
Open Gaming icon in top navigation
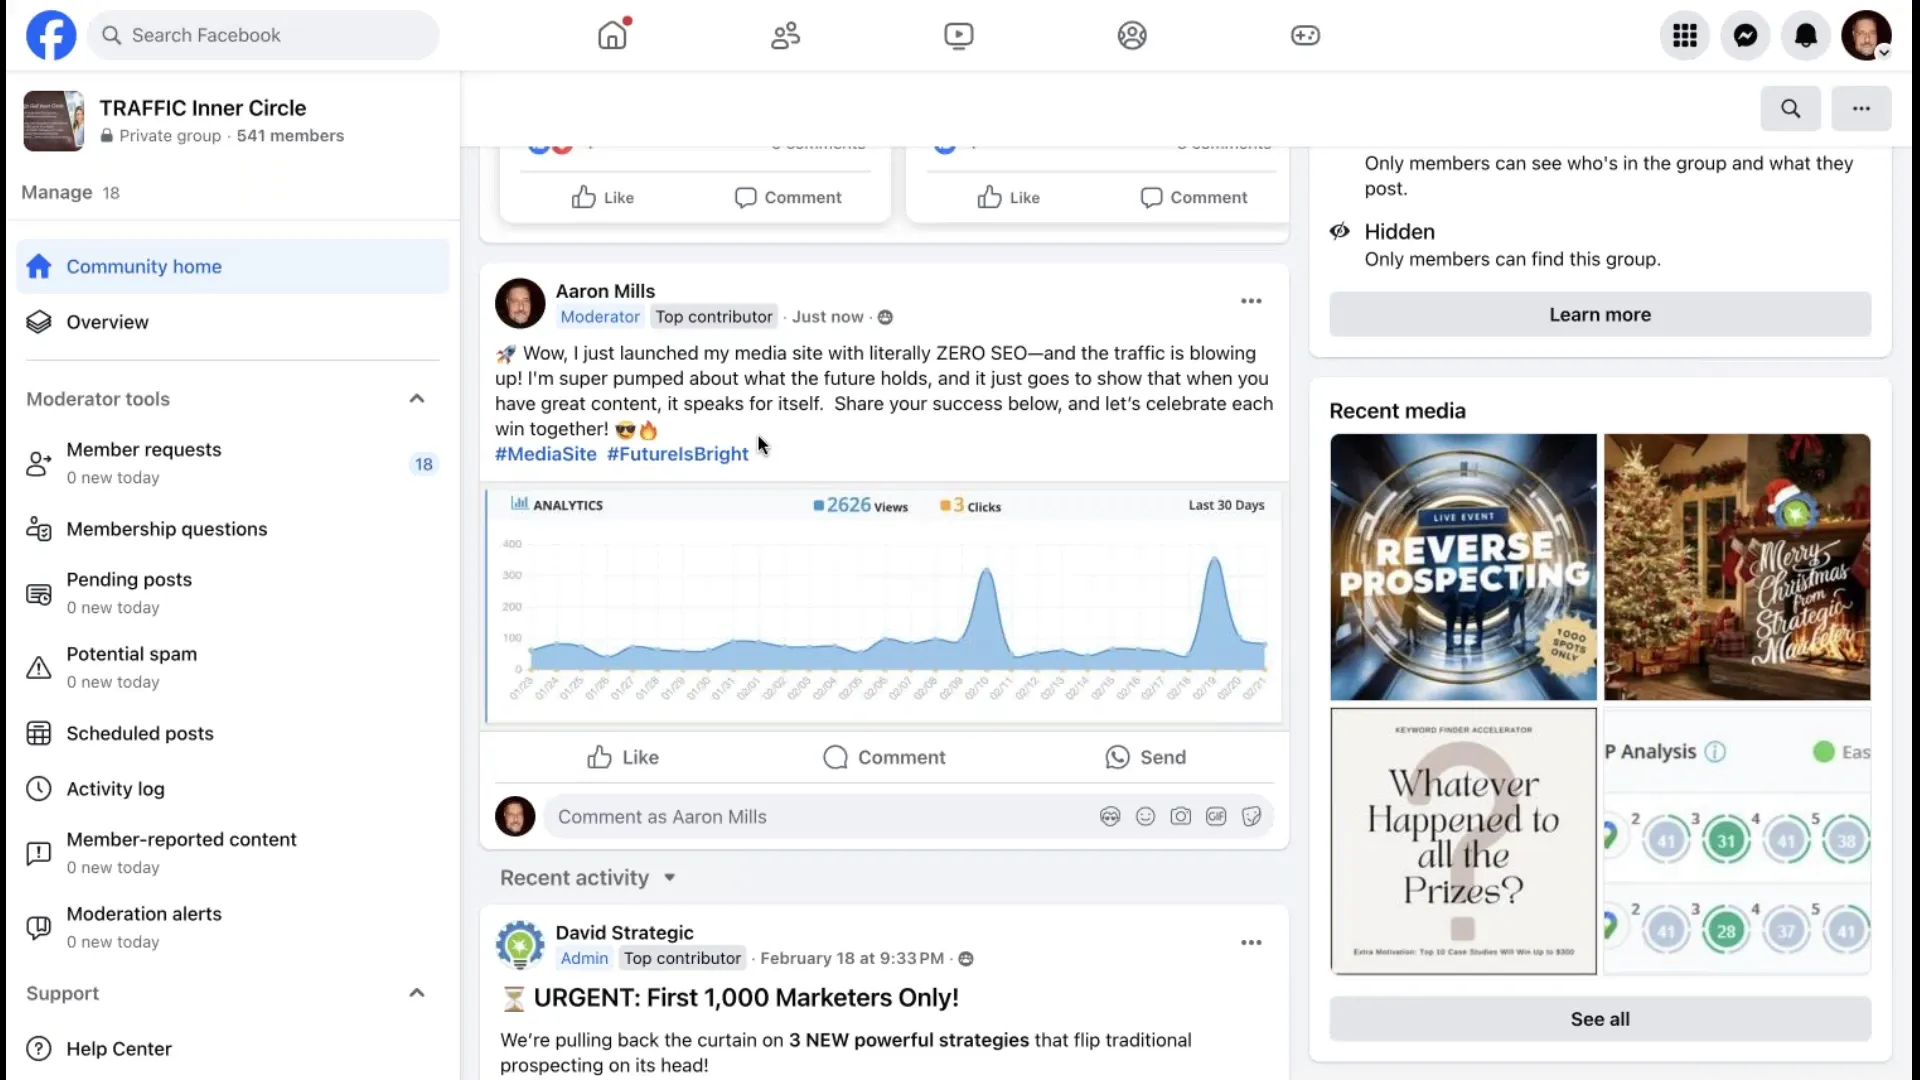click(1305, 35)
